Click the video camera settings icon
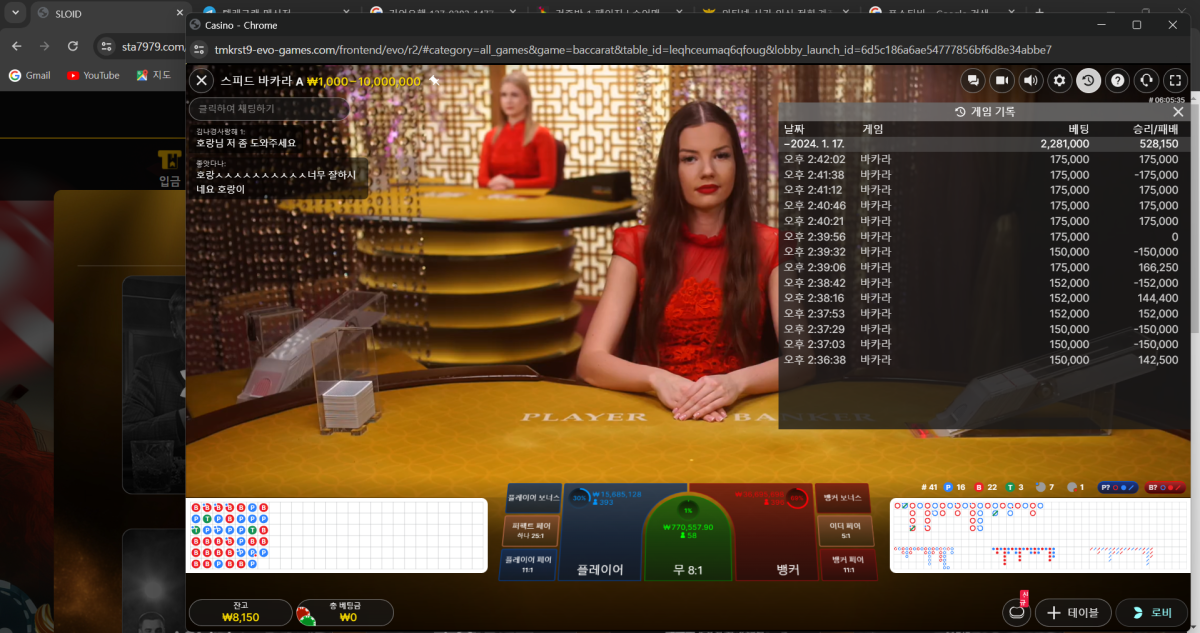This screenshot has width=1200, height=633. point(1001,81)
